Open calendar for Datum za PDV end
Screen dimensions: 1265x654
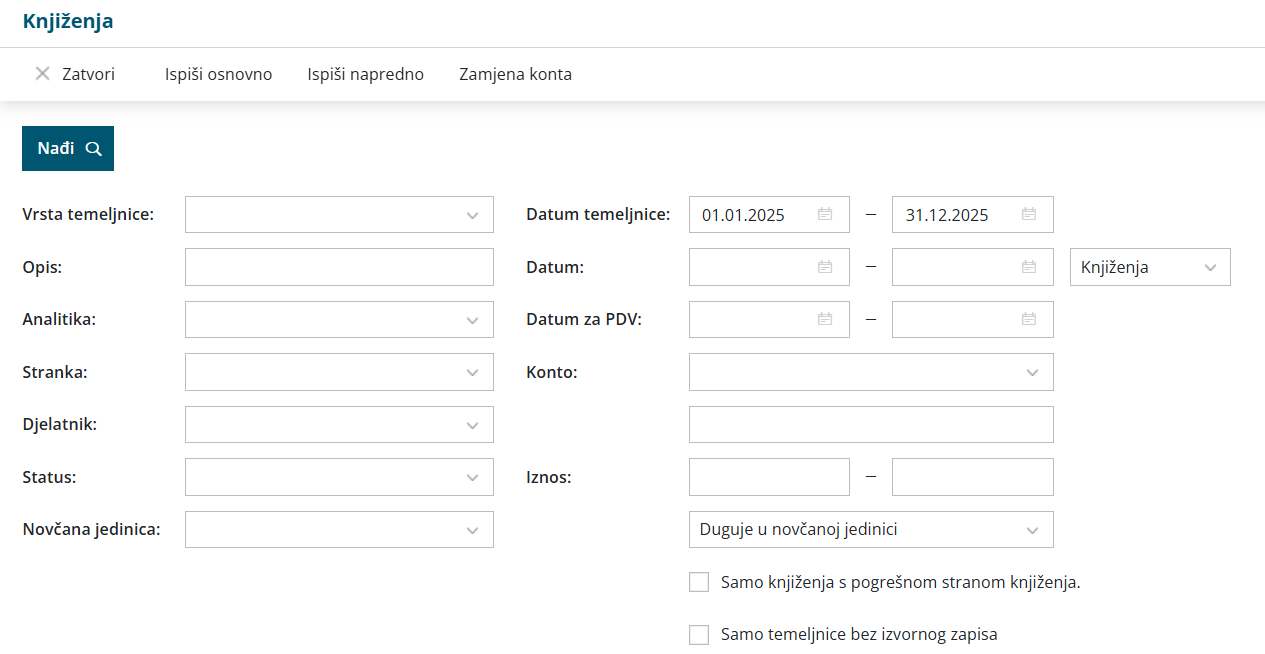tap(1029, 319)
